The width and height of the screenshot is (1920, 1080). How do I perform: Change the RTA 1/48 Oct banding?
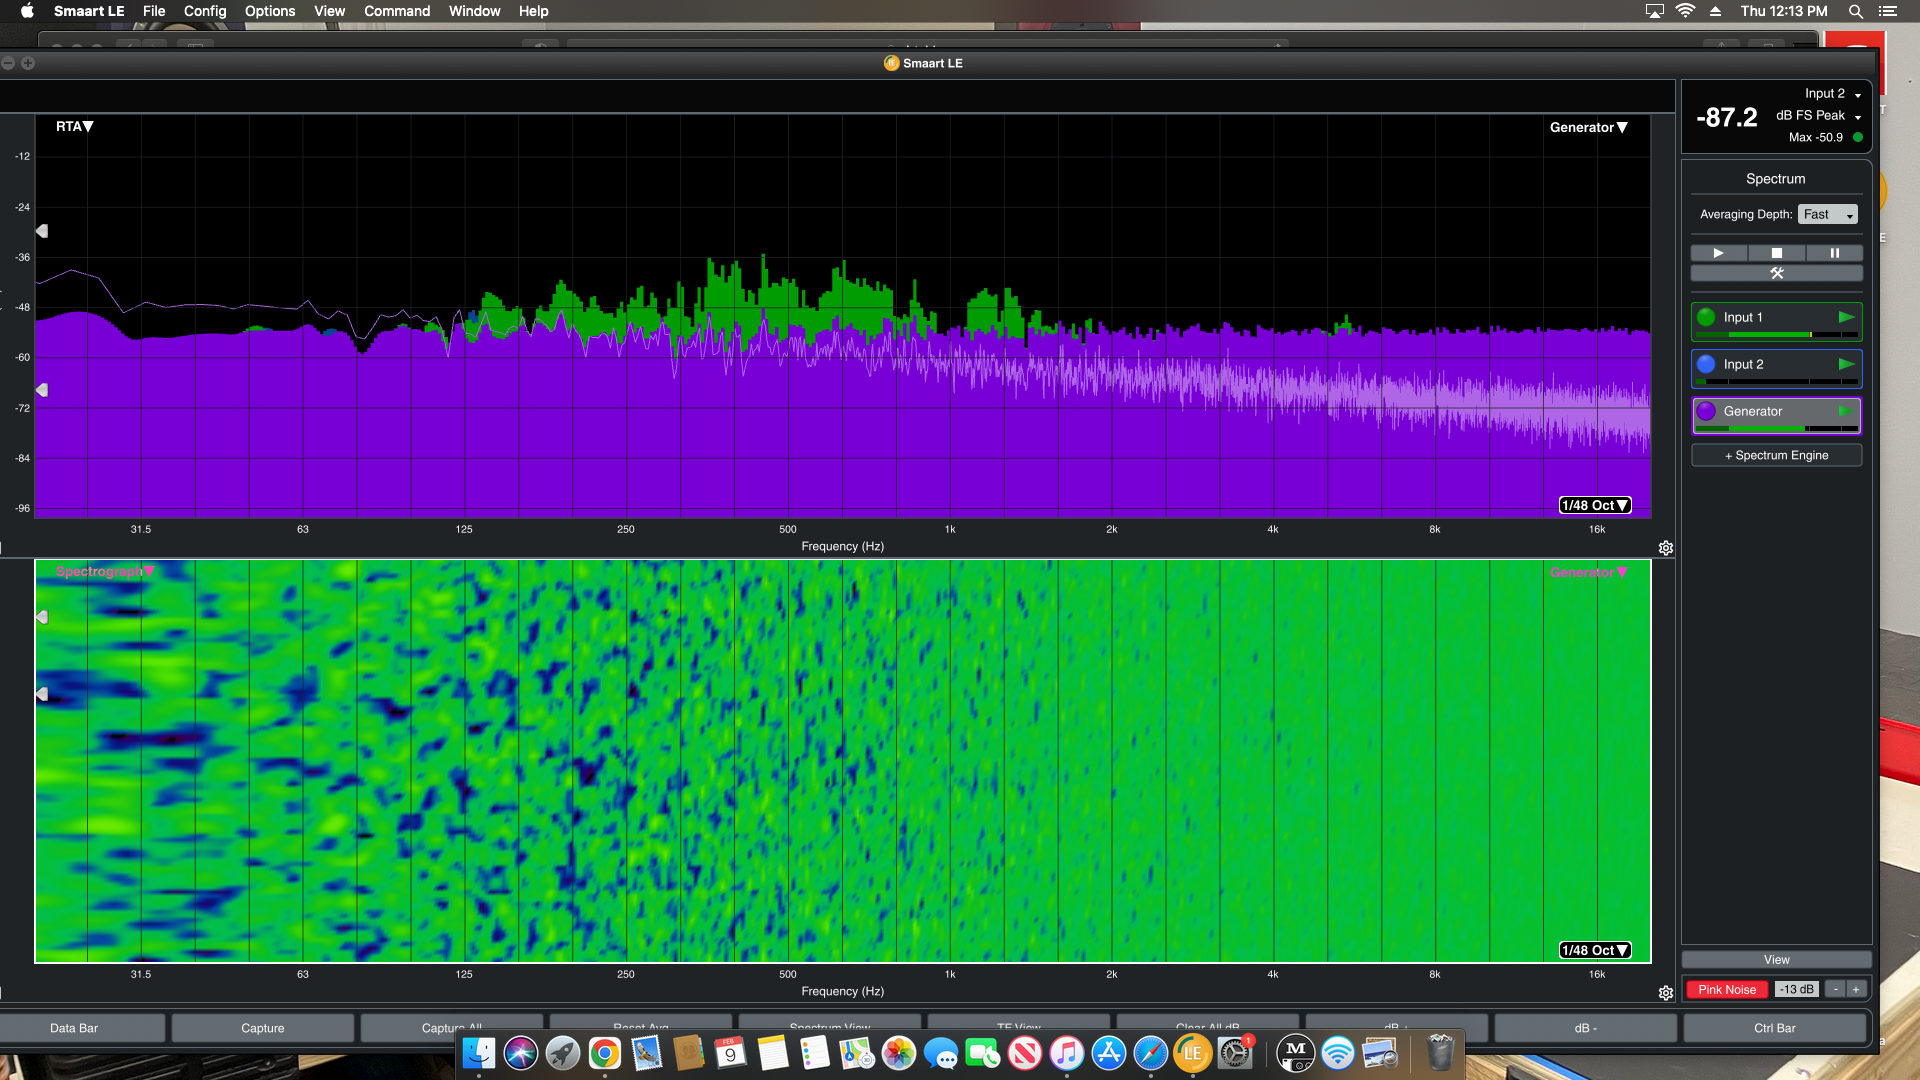pyautogui.click(x=1595, y=505)
